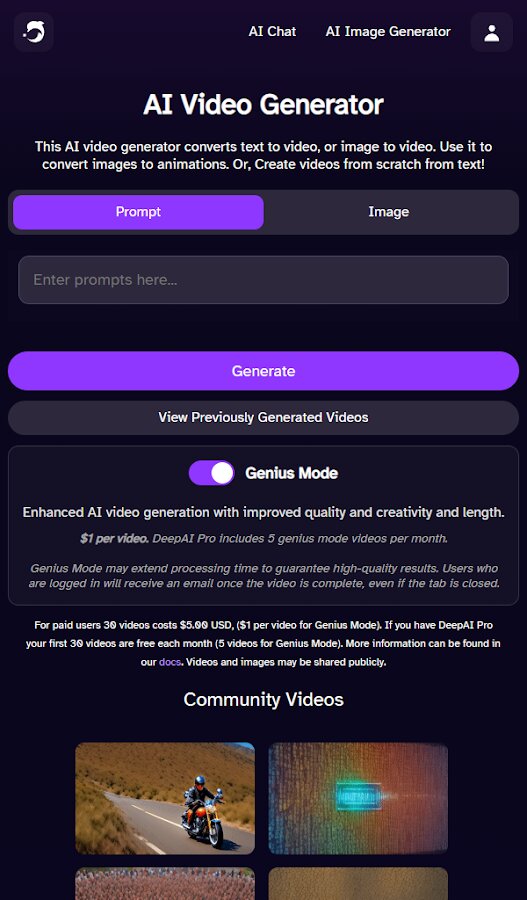
Task: Open the bottom-left partially visible video thumbnail
Action: coord(165,884)
